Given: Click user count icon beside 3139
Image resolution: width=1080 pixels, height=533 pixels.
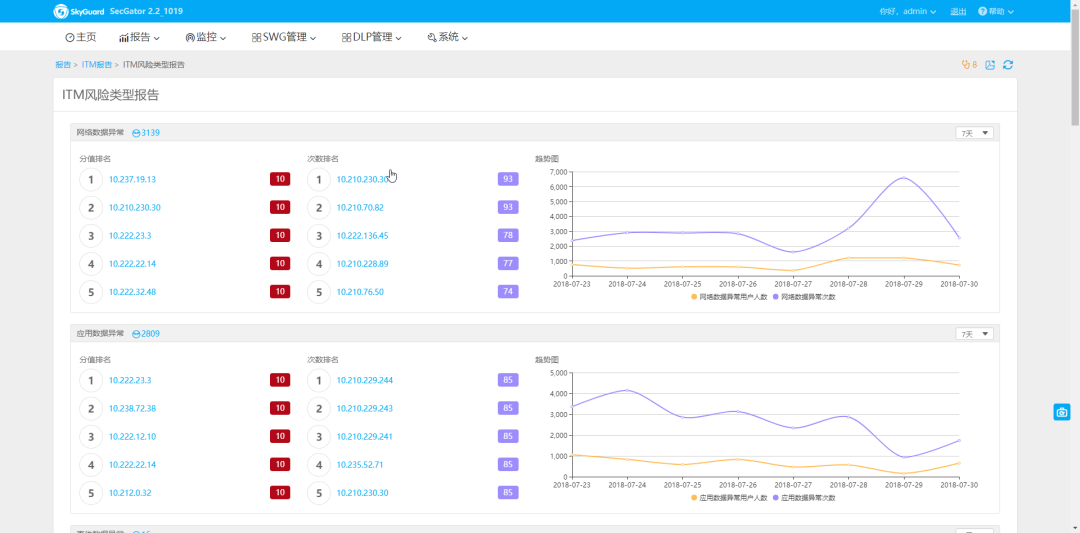Looking at the screenshot, I should click(136, 133).
